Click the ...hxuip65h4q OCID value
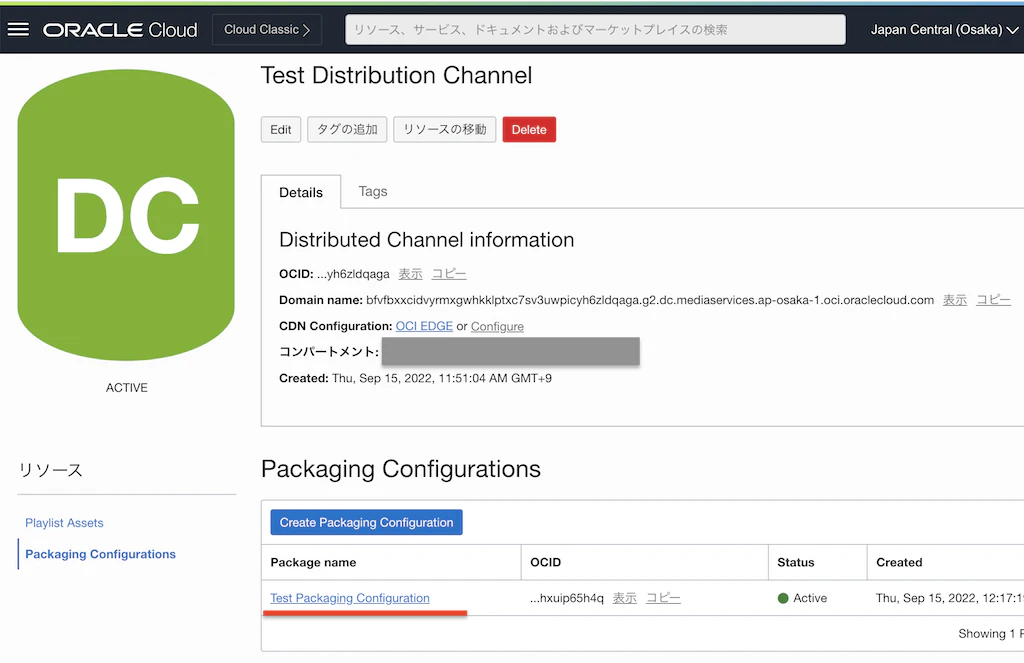 tap(567, 598)
